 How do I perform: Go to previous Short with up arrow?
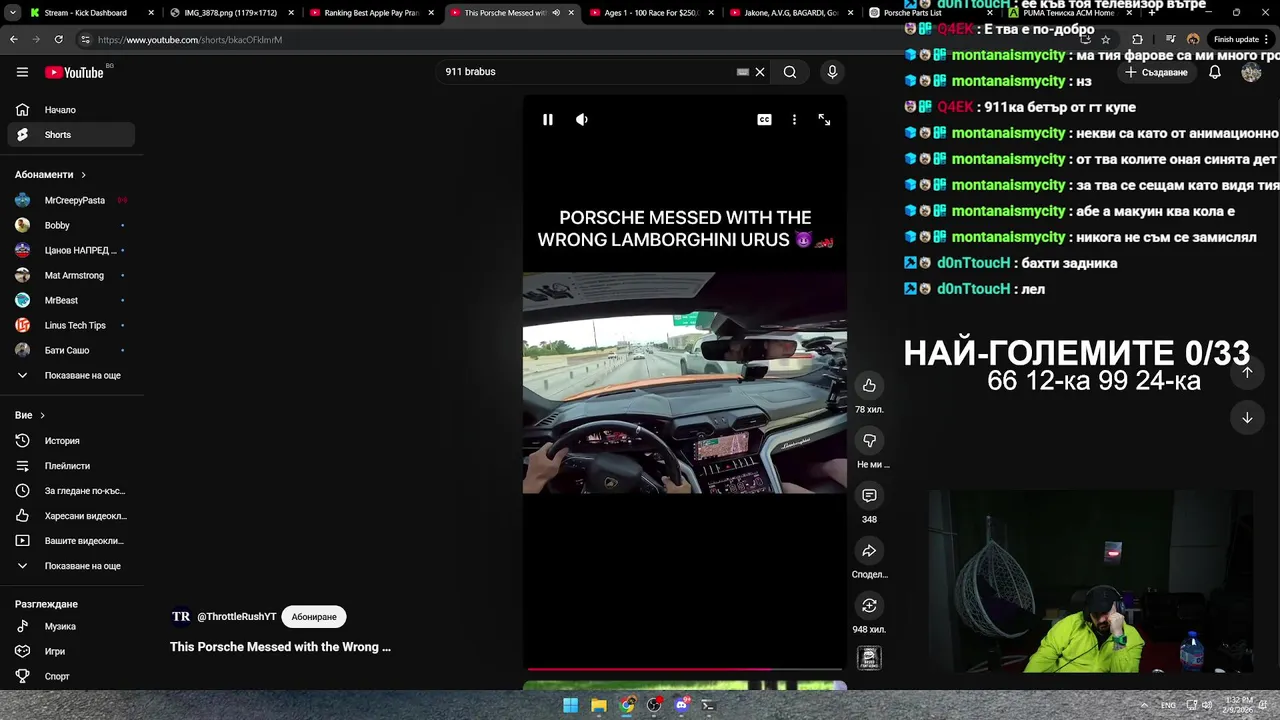coord(1247,372)
